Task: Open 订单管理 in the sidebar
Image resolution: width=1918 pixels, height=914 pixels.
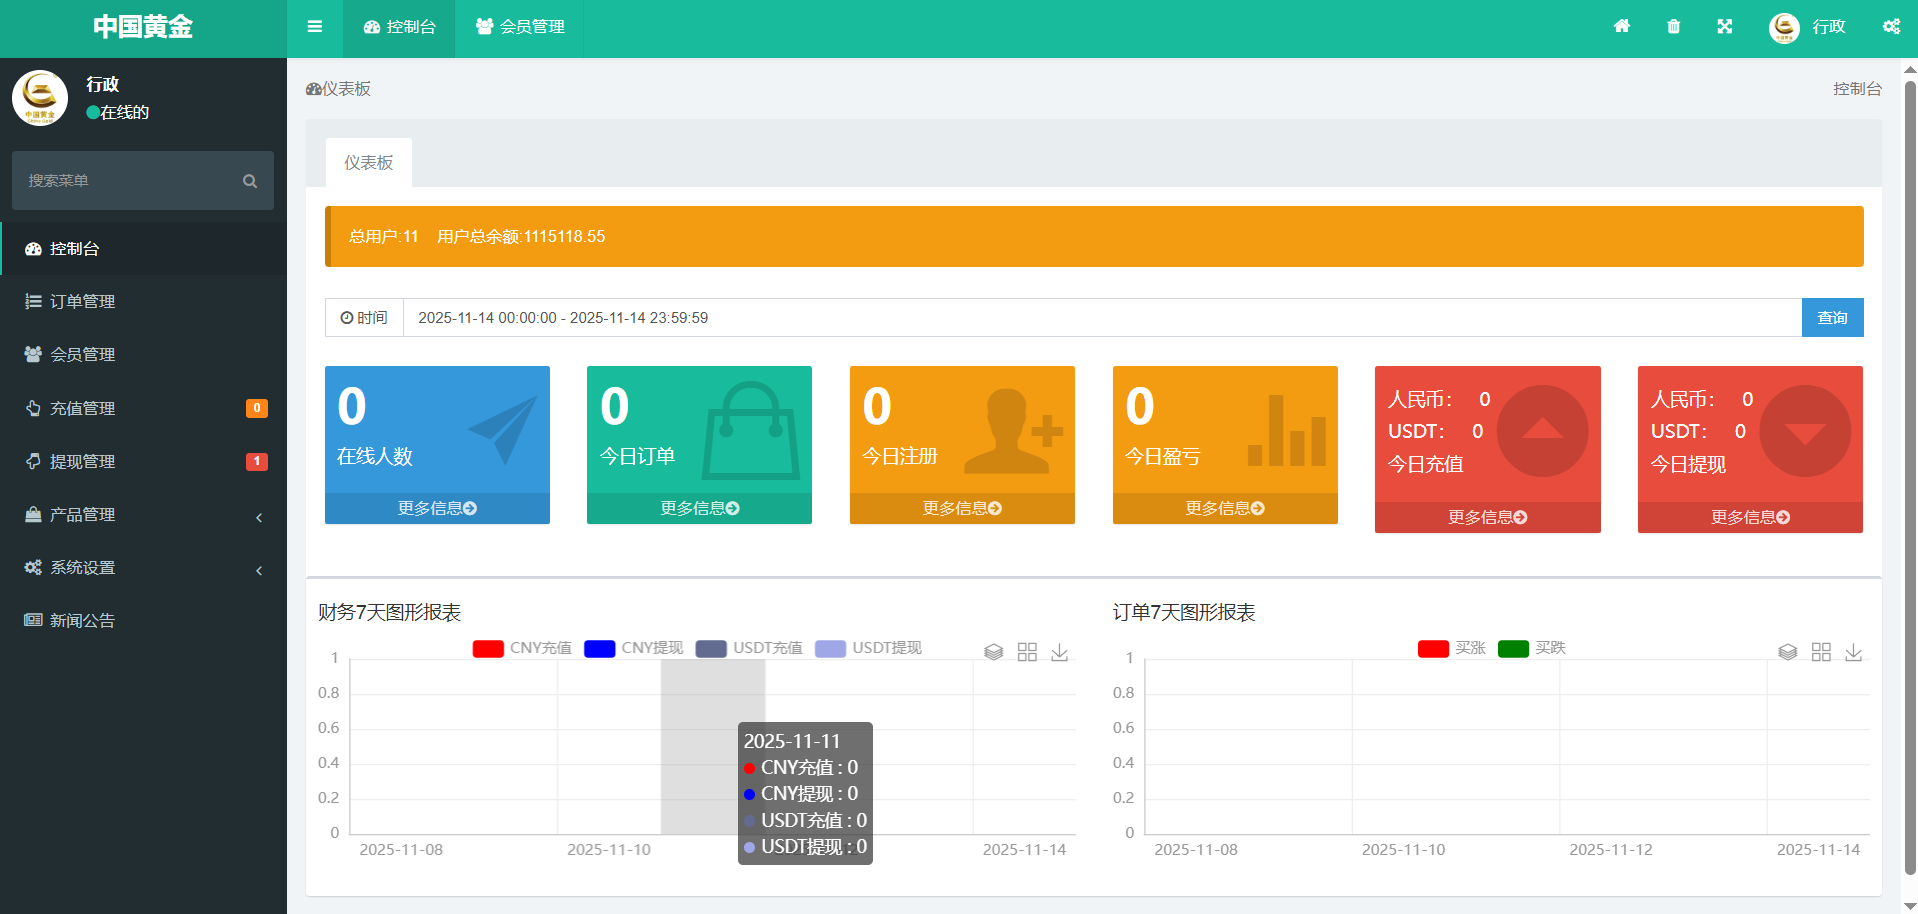Action: point(83,302)
